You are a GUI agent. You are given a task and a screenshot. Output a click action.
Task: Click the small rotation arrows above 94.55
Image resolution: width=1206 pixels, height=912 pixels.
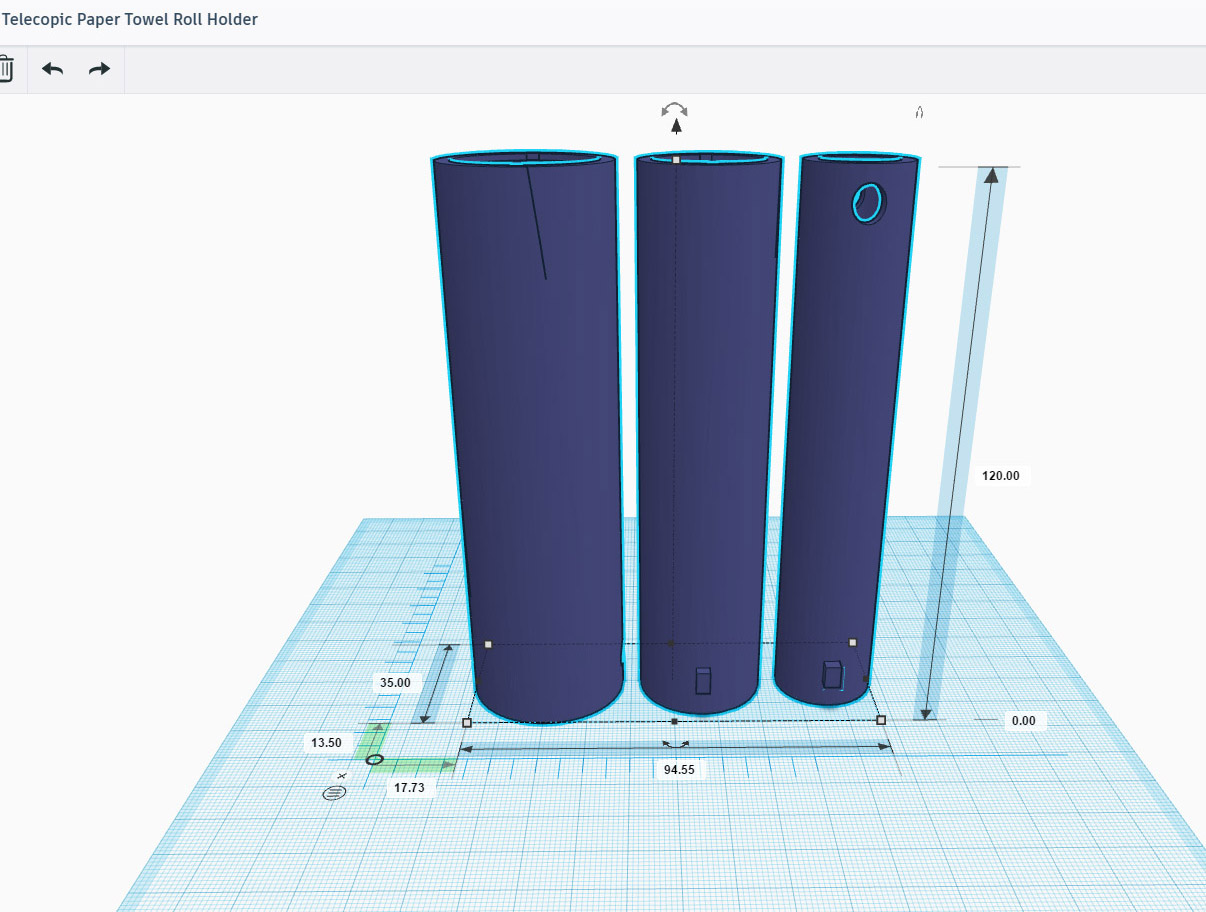coord(677,744)
